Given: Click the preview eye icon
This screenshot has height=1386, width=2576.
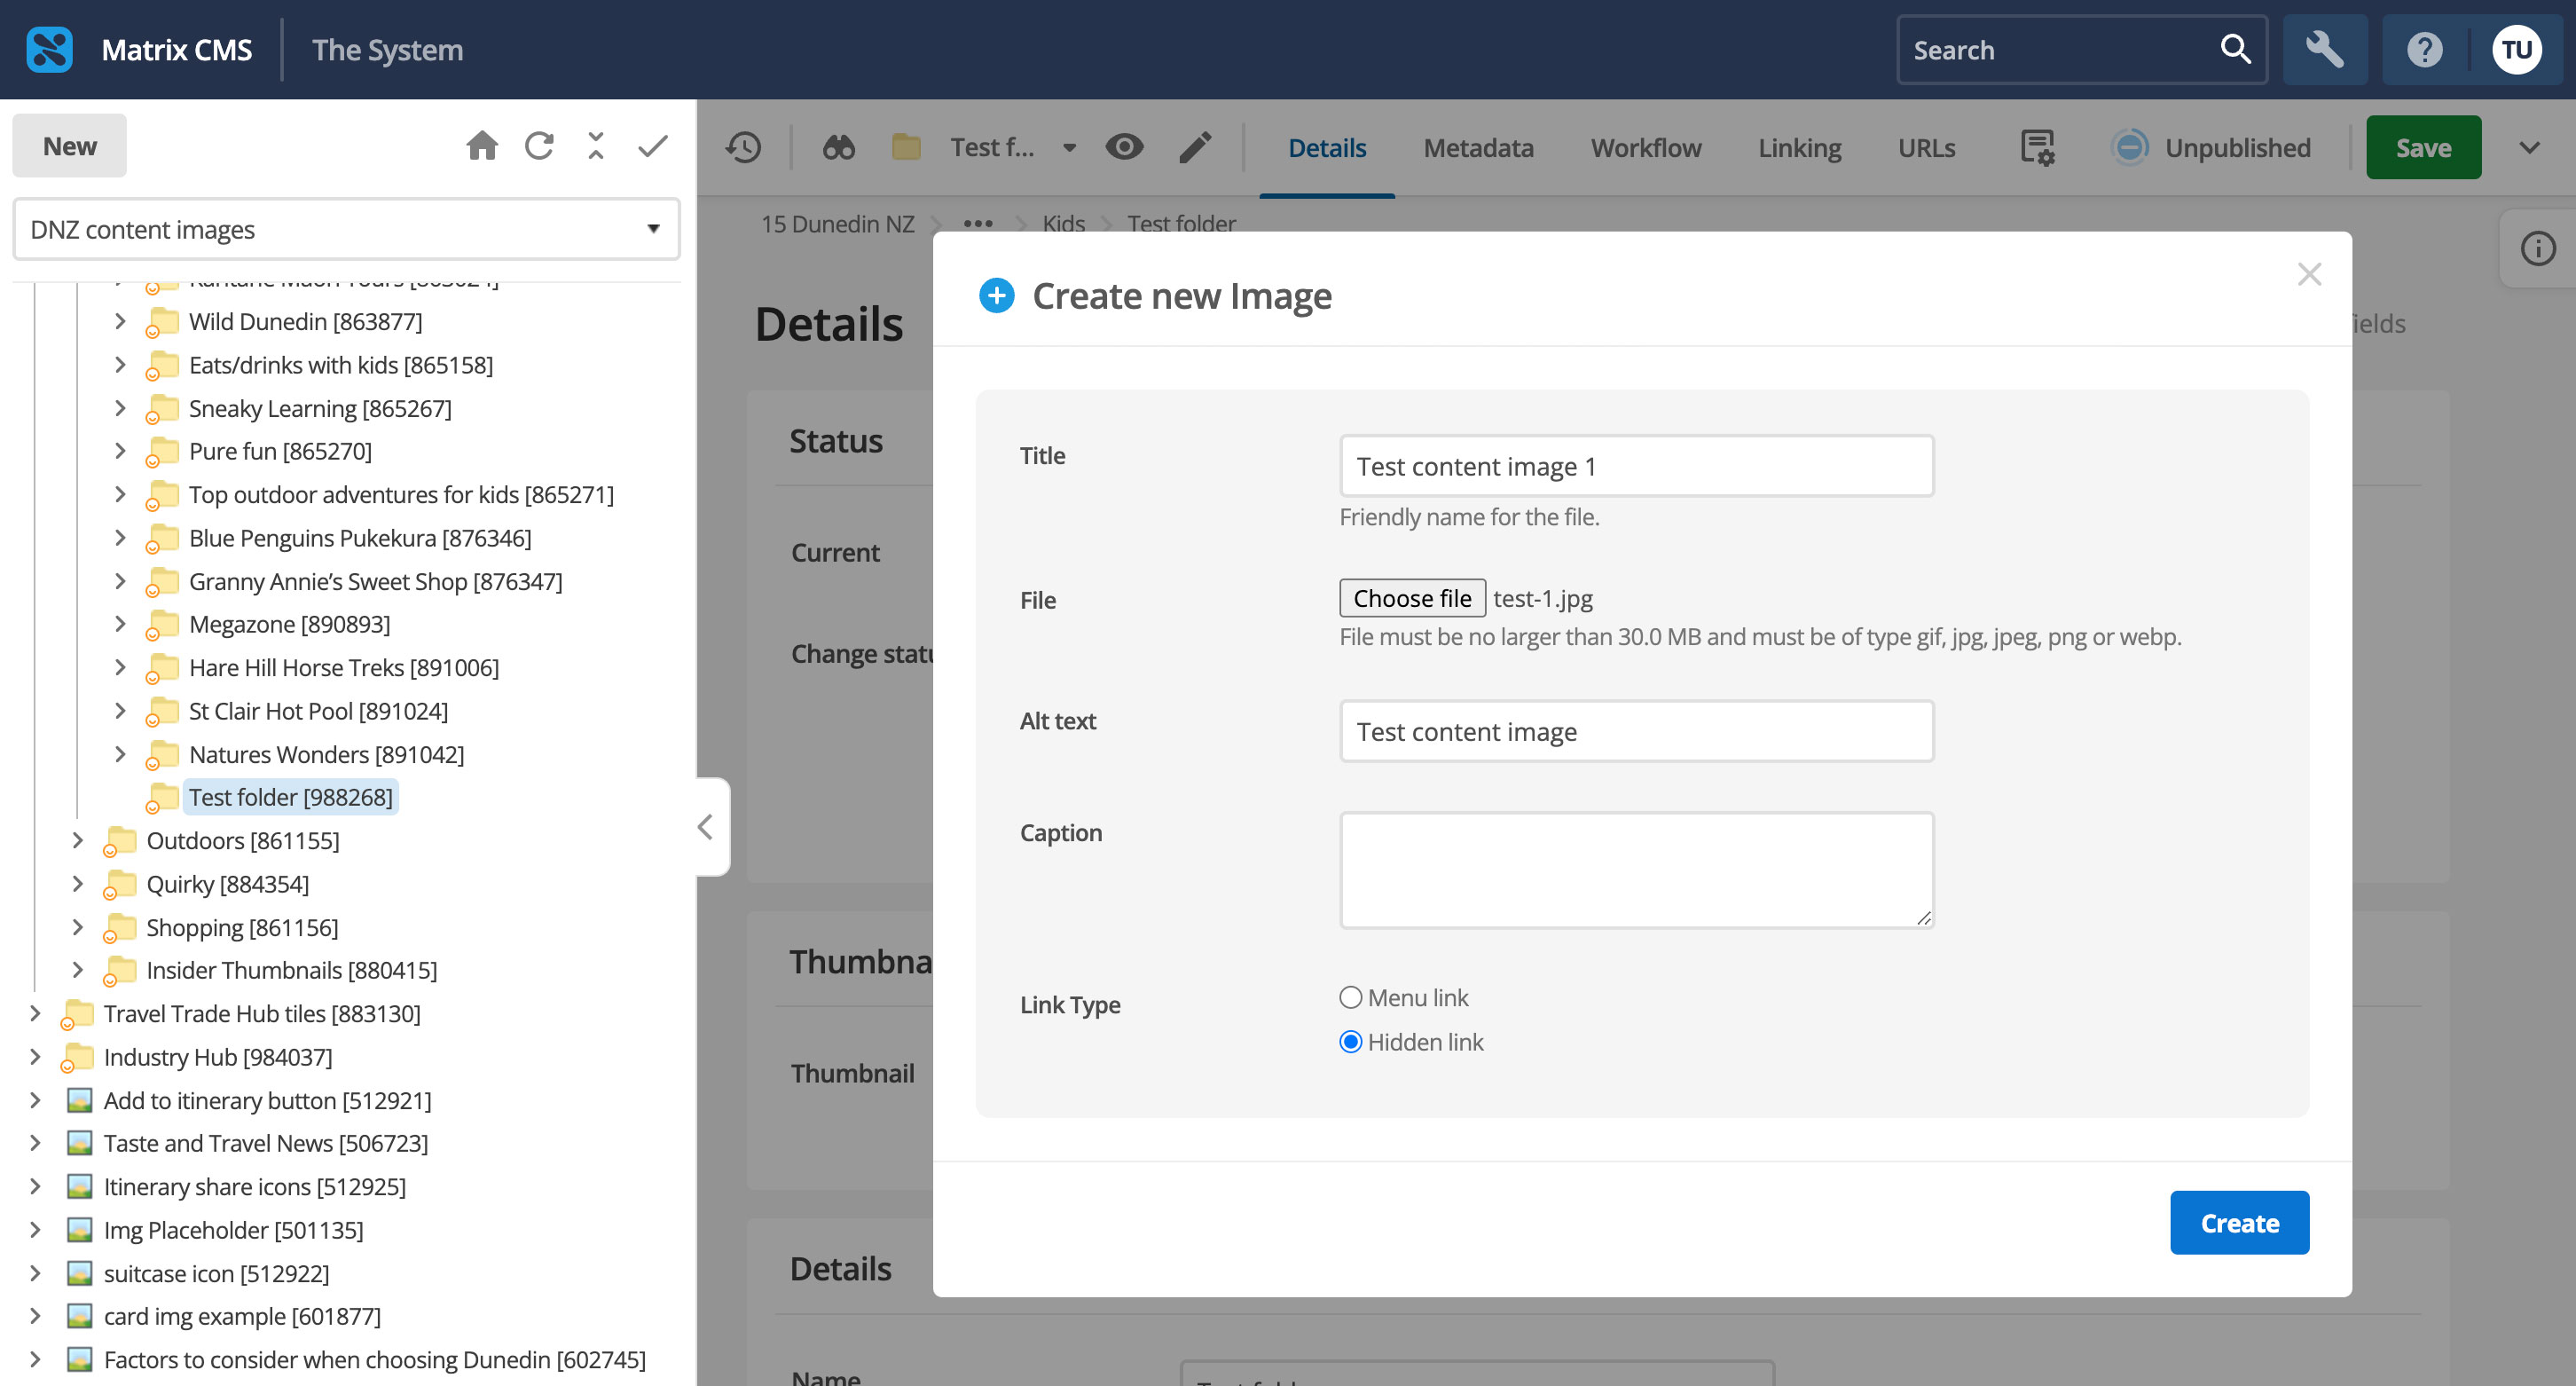Looking at the screenshot, I should coord(1124,148).
